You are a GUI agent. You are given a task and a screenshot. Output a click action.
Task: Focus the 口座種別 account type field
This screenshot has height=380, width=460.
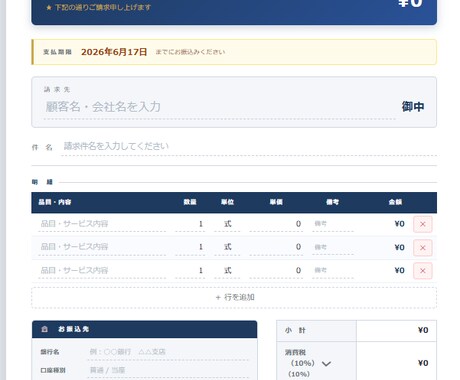tap(168, 370)
